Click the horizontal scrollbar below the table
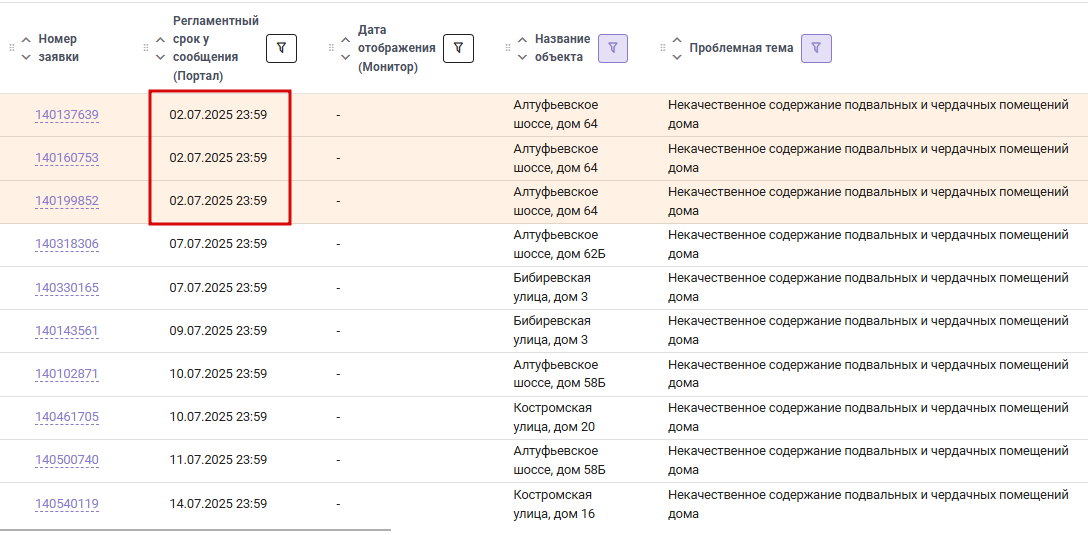 click(x=196, y=530)
